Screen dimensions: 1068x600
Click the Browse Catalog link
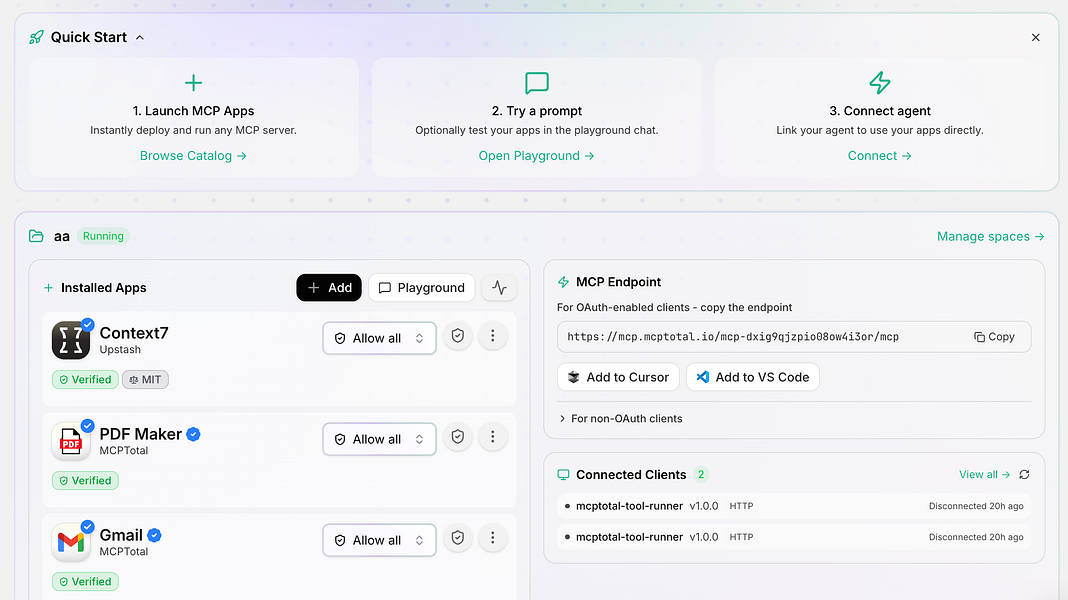[193, 156]
